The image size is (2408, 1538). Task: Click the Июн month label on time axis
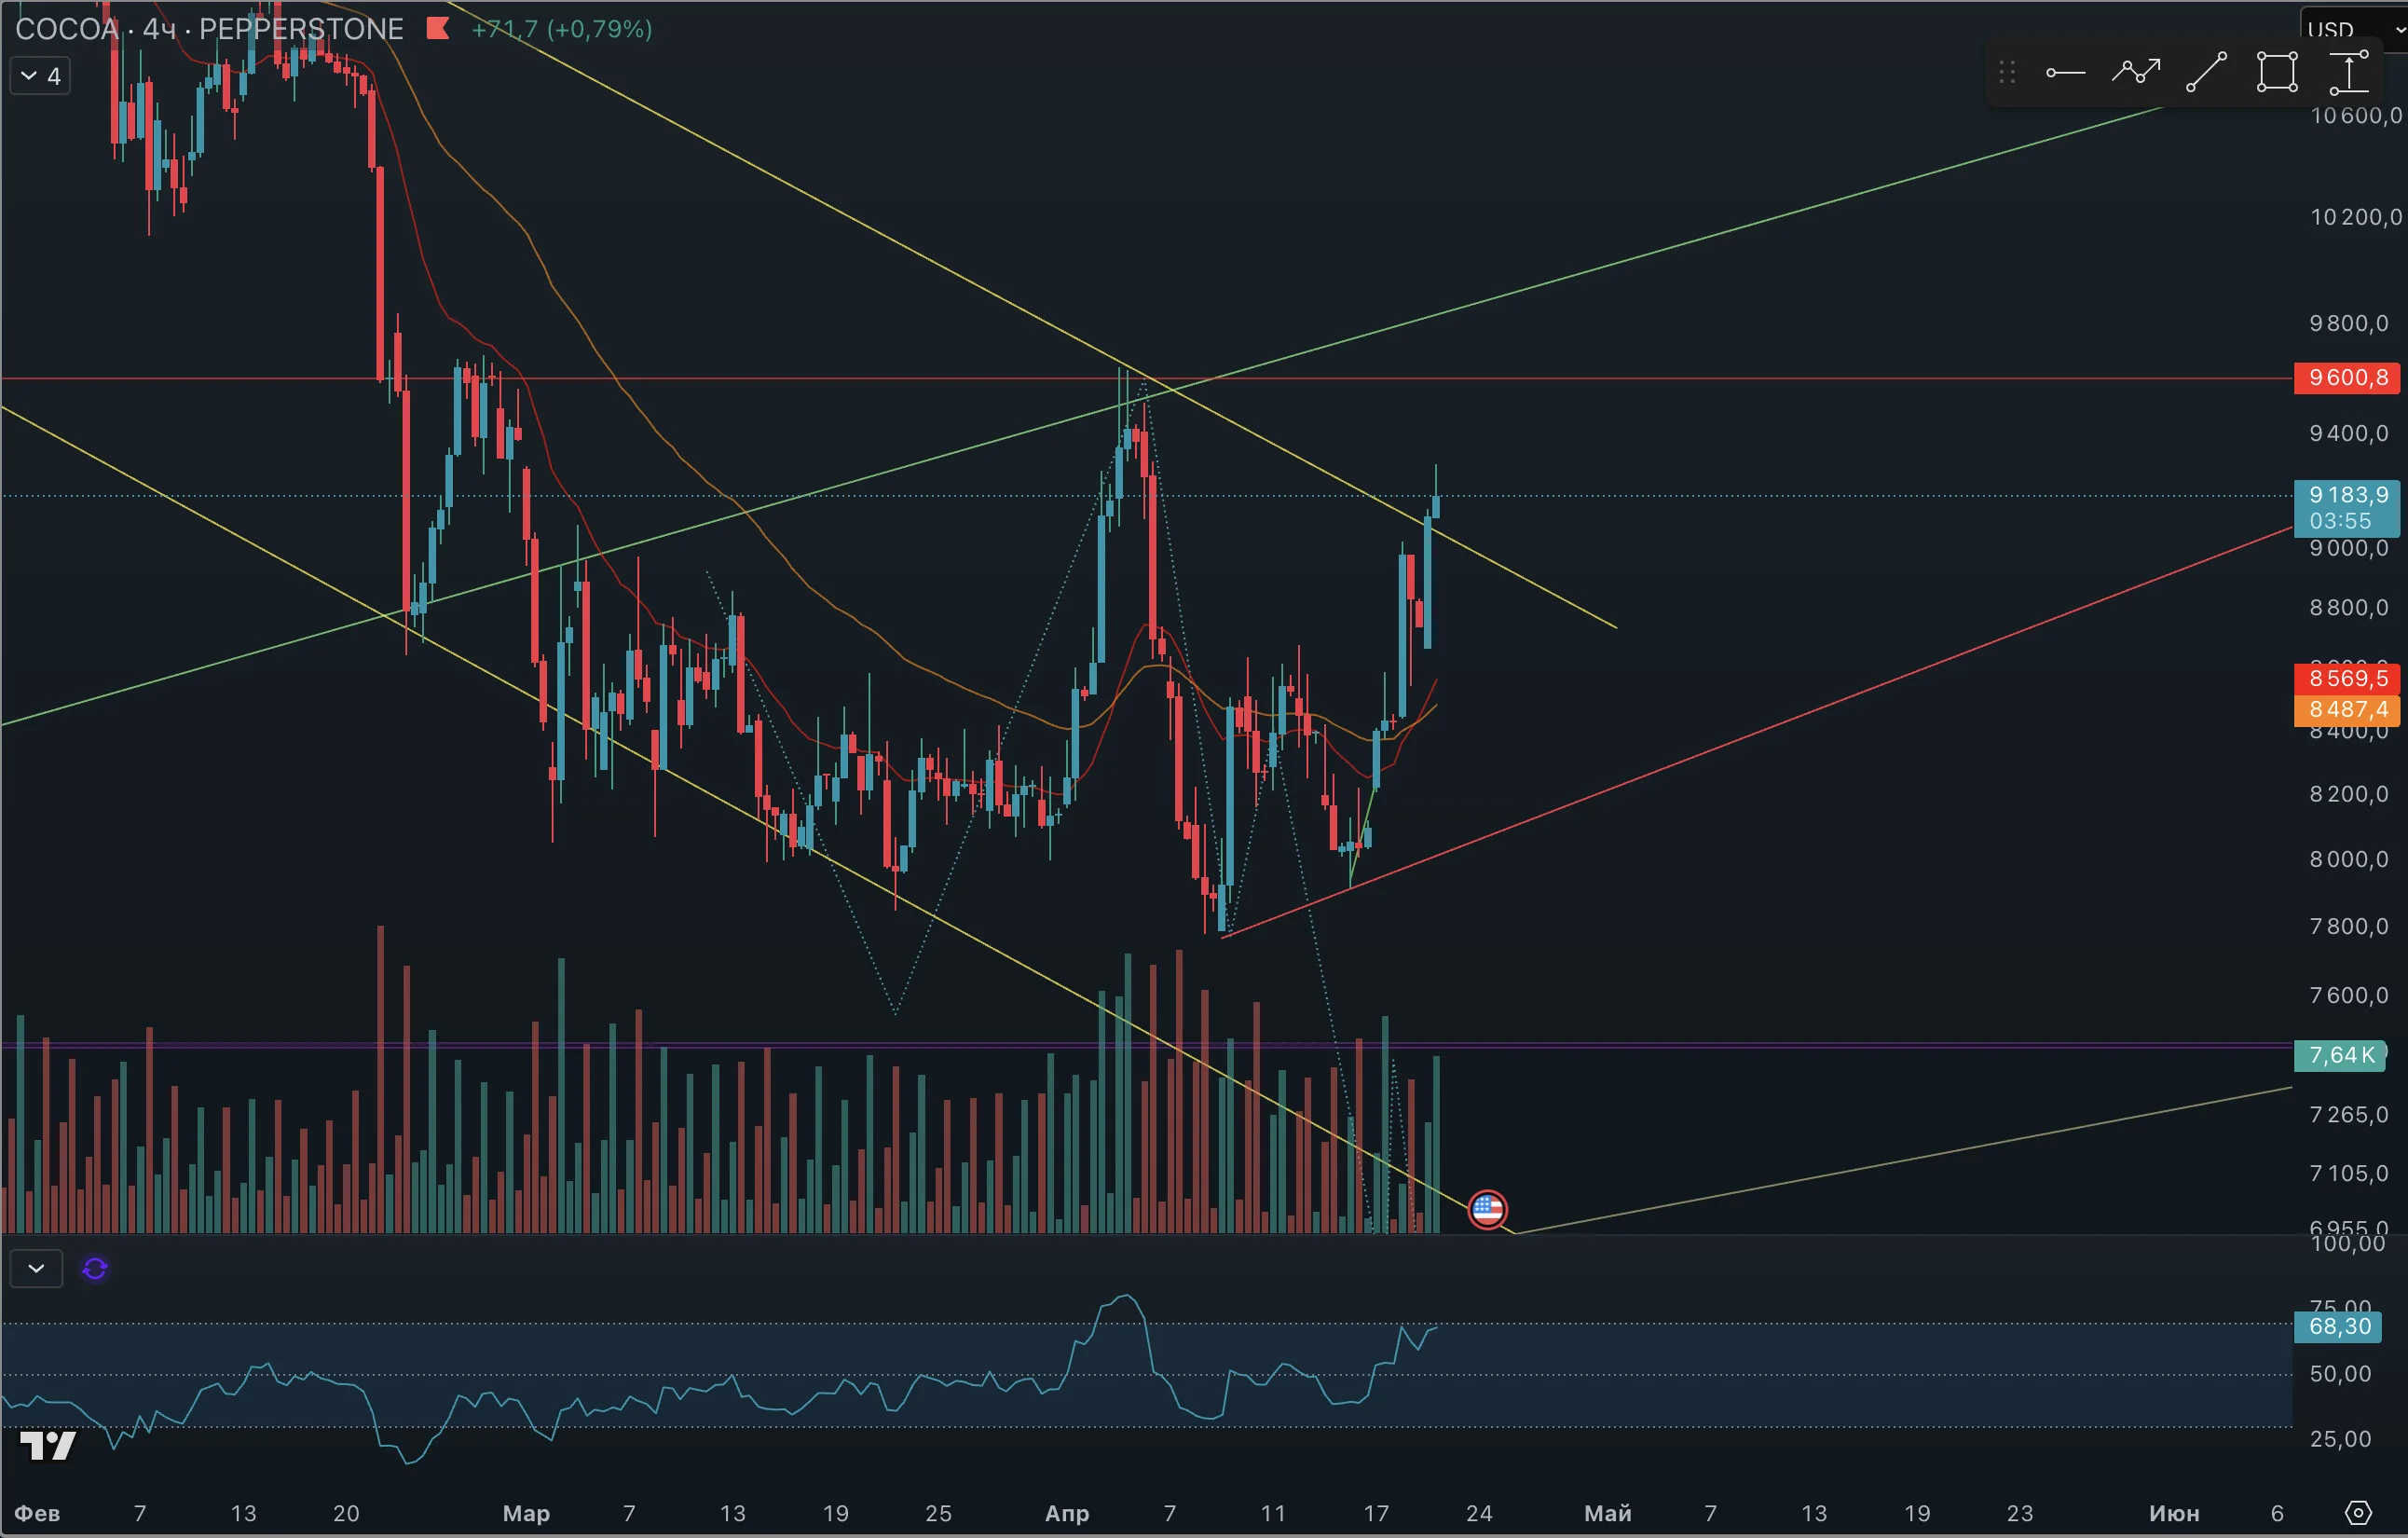click(2174, 1513)
